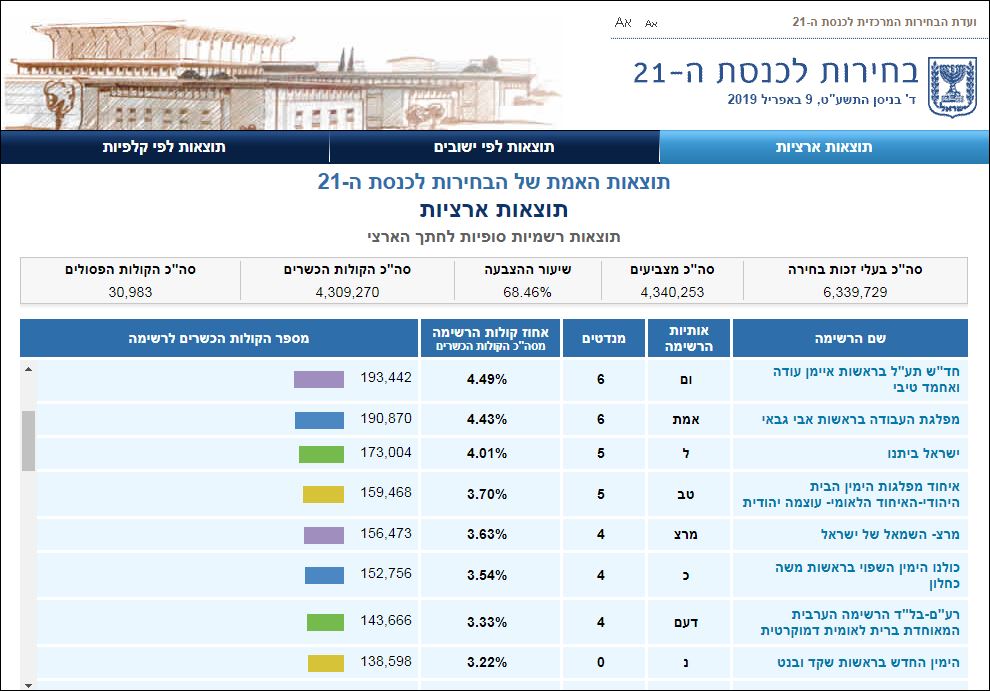Click the yellow bar for 138,598 votes

(x=325, y=663)
